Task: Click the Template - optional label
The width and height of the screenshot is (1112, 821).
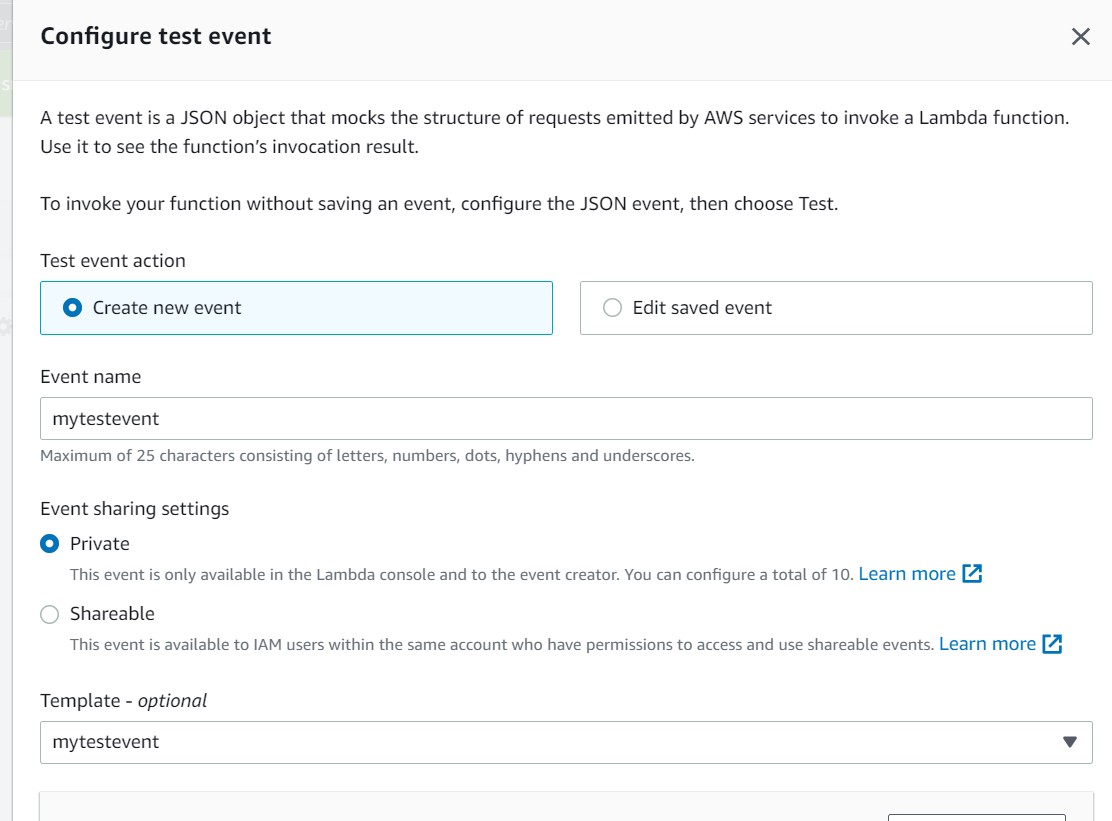Action: [x=123, y=701]
